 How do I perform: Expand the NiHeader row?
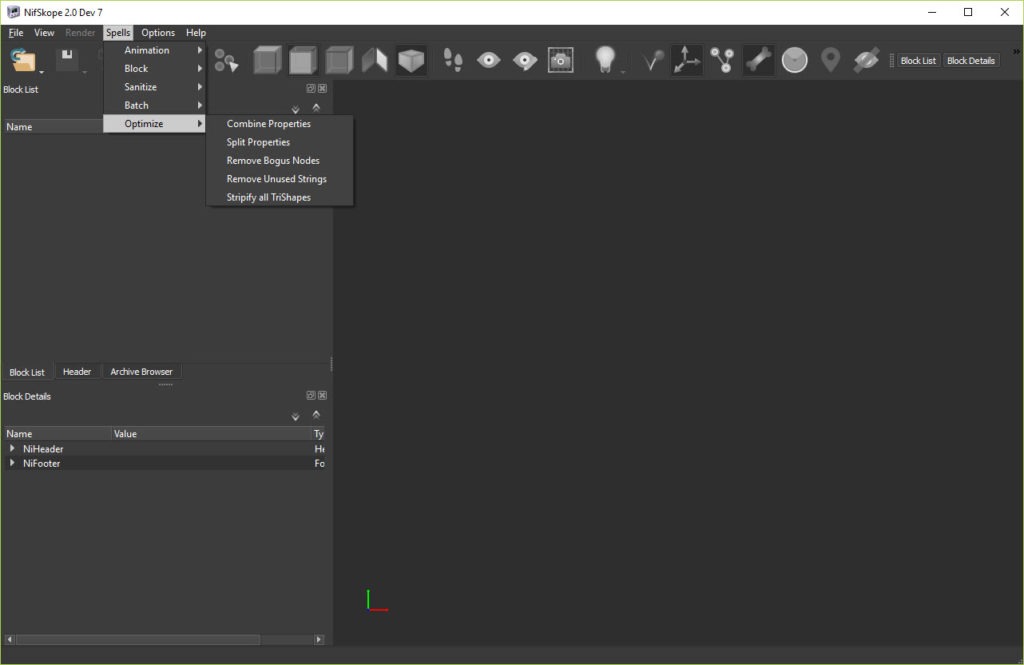coord(12,449)
